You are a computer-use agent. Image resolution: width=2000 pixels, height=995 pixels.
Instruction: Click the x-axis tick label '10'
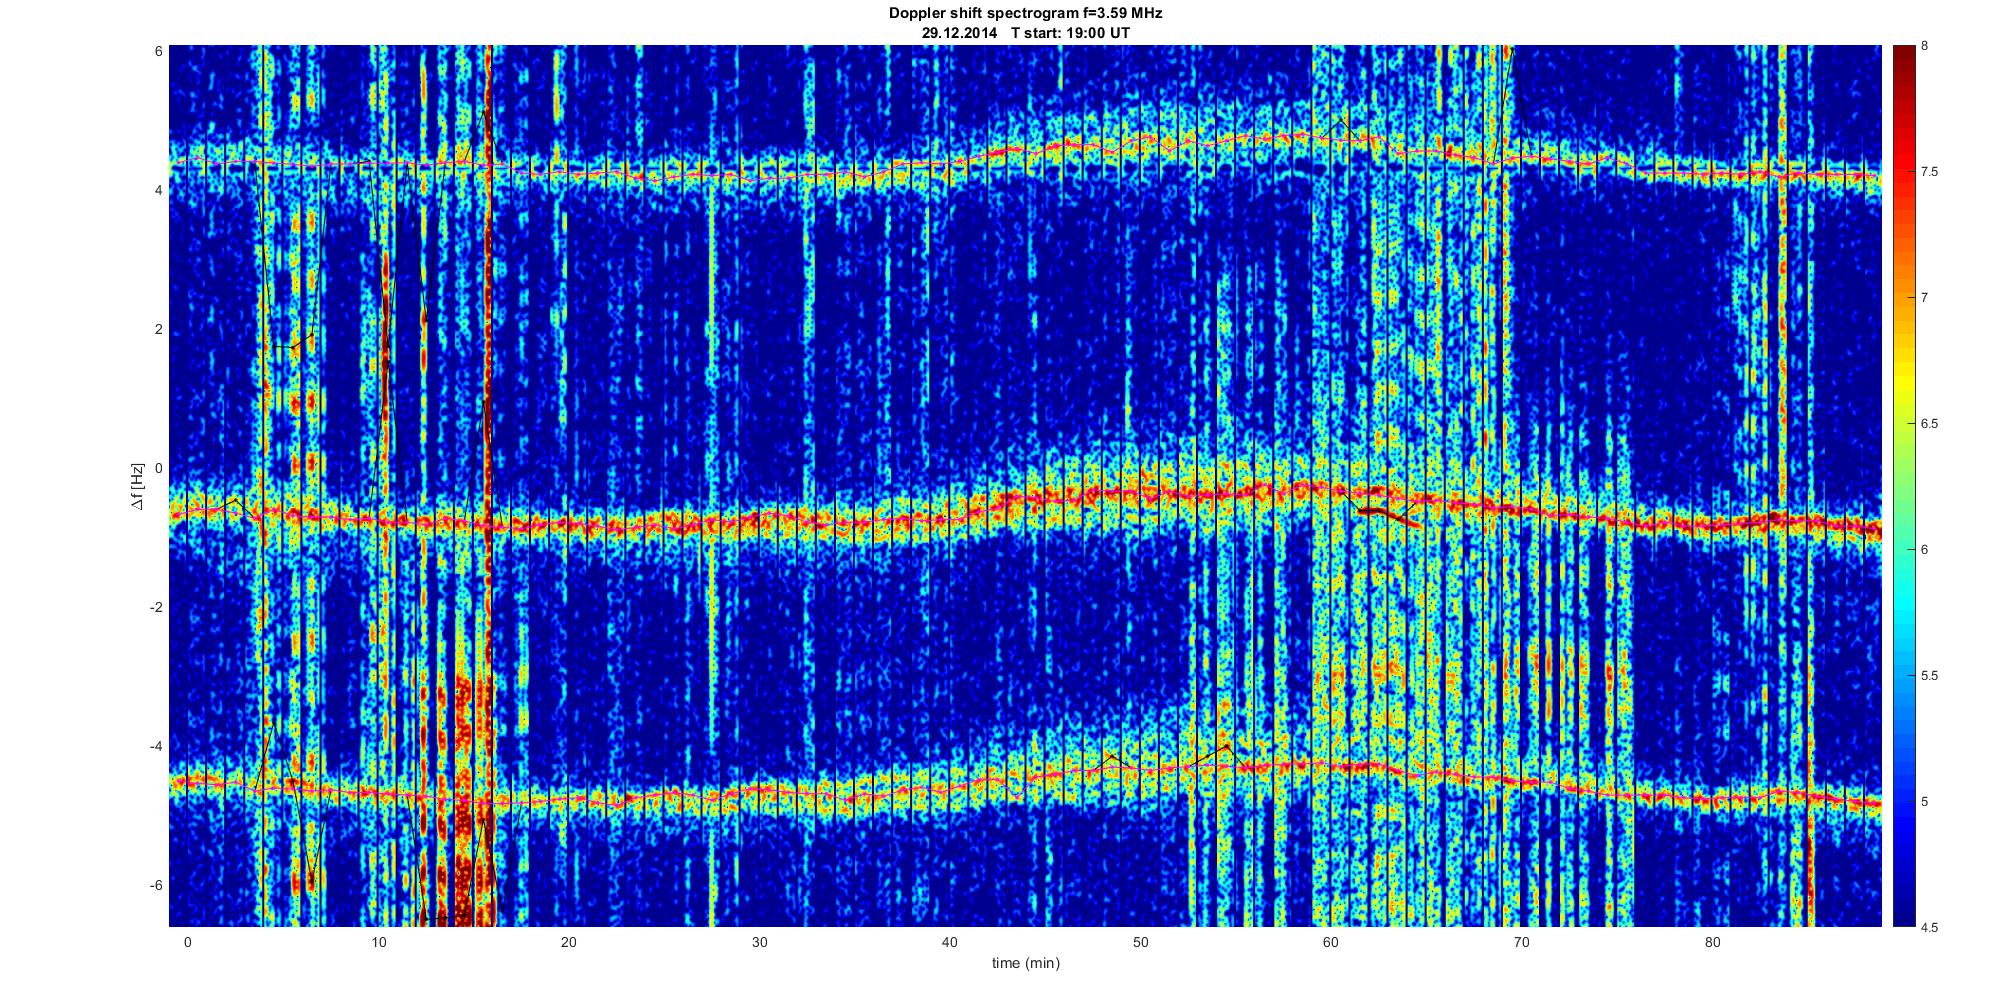[378, 942]
